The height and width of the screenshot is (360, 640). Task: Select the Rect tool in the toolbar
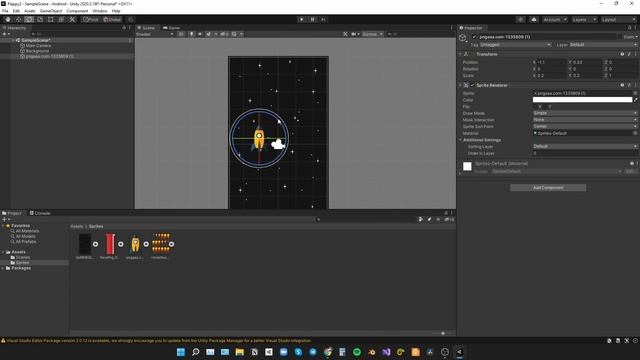point(51,20)
